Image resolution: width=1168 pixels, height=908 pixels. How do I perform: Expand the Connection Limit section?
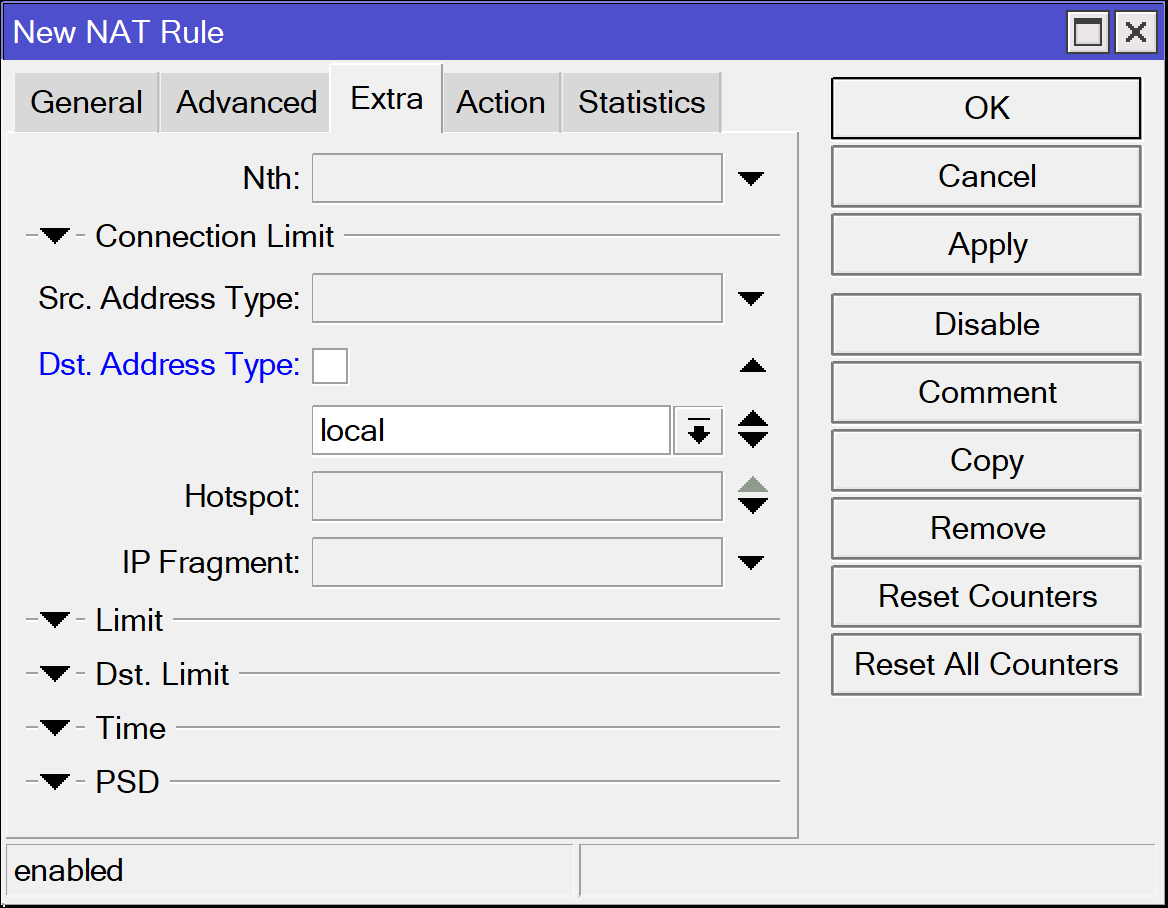(x=55, y=237)
